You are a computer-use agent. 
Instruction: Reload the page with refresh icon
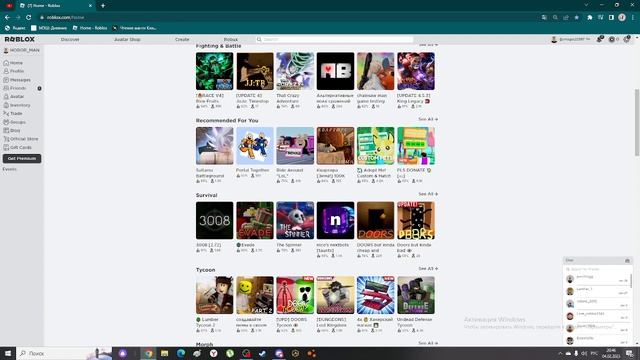point(29,18)
